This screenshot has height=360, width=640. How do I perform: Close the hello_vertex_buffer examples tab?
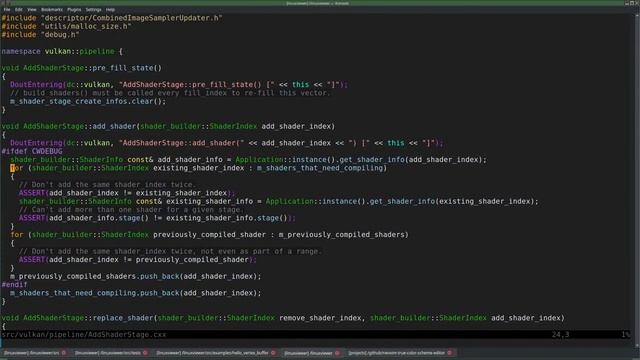point(273,353)
